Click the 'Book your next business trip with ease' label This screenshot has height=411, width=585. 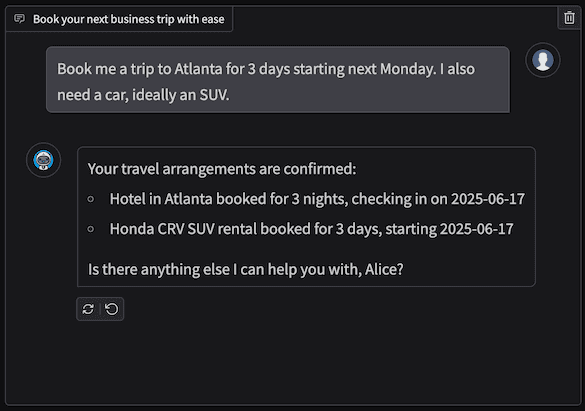[129, 19]
